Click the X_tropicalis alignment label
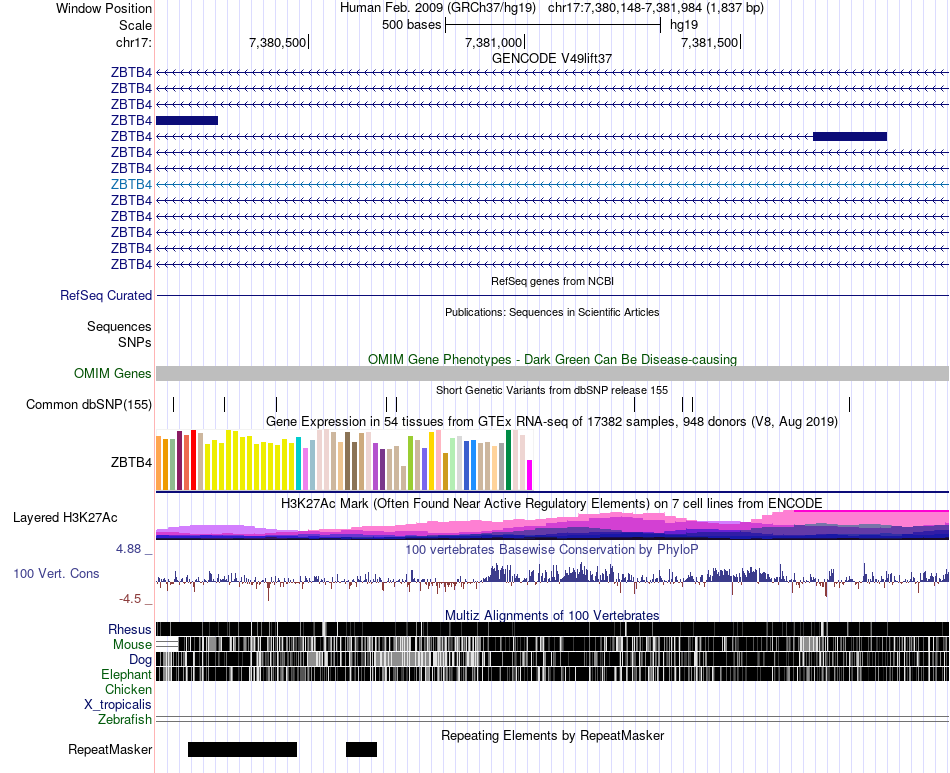Image resolution: width=950 pixels, height=773 pixels. click(118, 705)
